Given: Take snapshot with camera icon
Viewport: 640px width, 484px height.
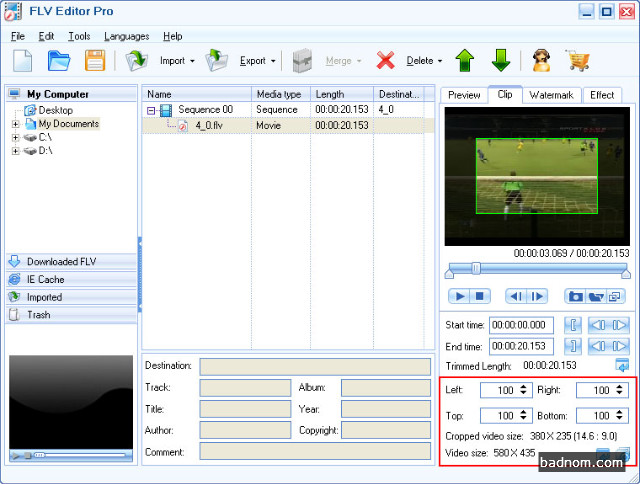Looking at the screenshot, I should [576, 296].
